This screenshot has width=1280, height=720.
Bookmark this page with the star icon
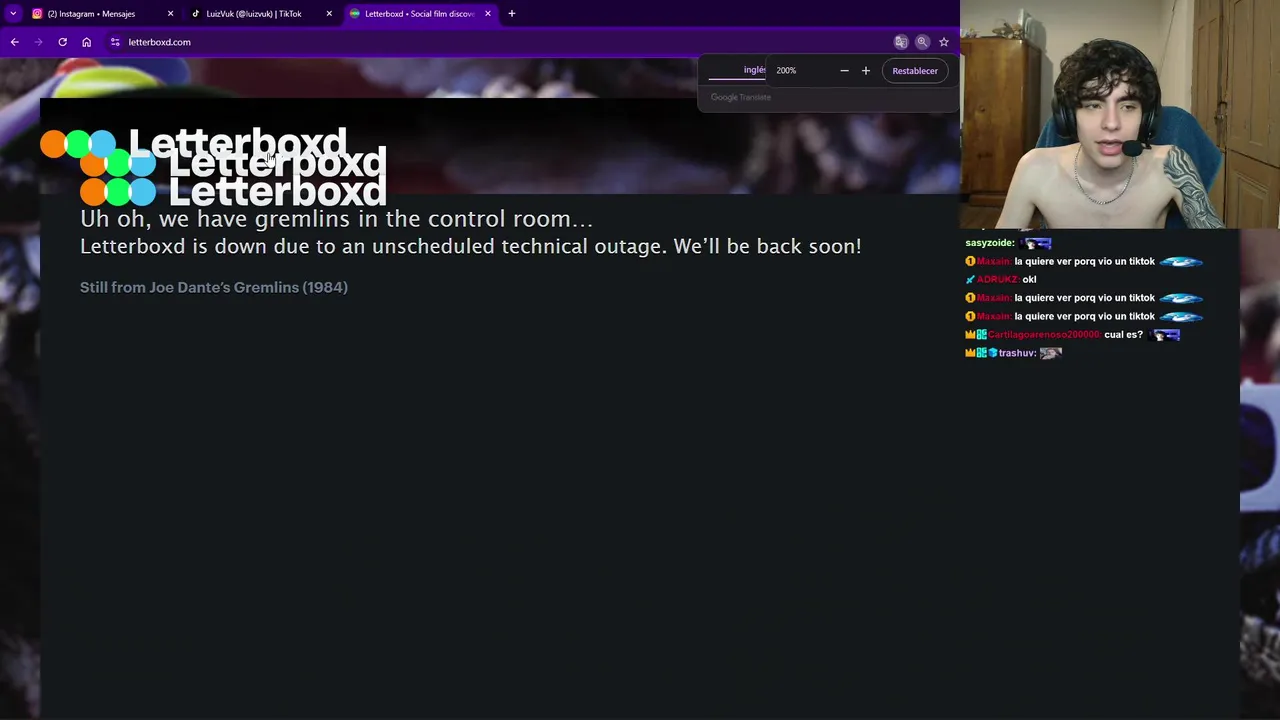pos(943,42)
